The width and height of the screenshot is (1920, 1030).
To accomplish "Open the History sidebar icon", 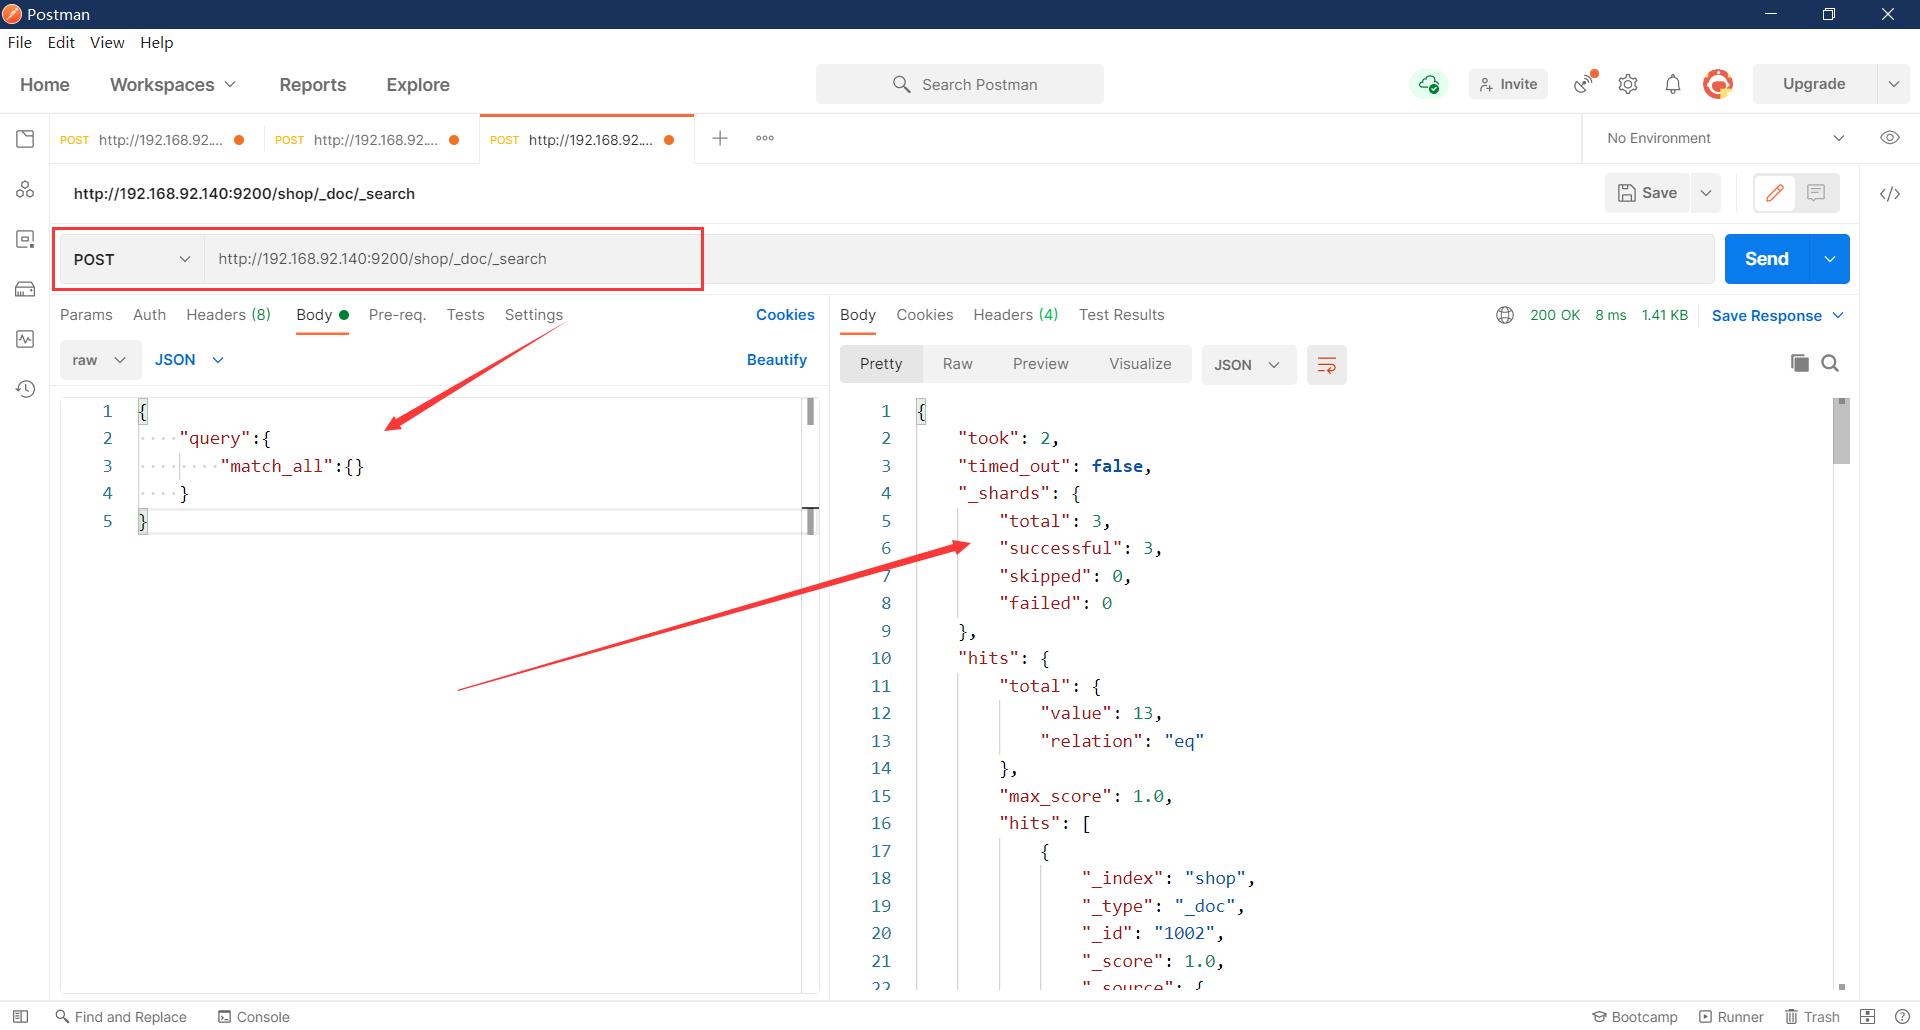I will [25, 389].
